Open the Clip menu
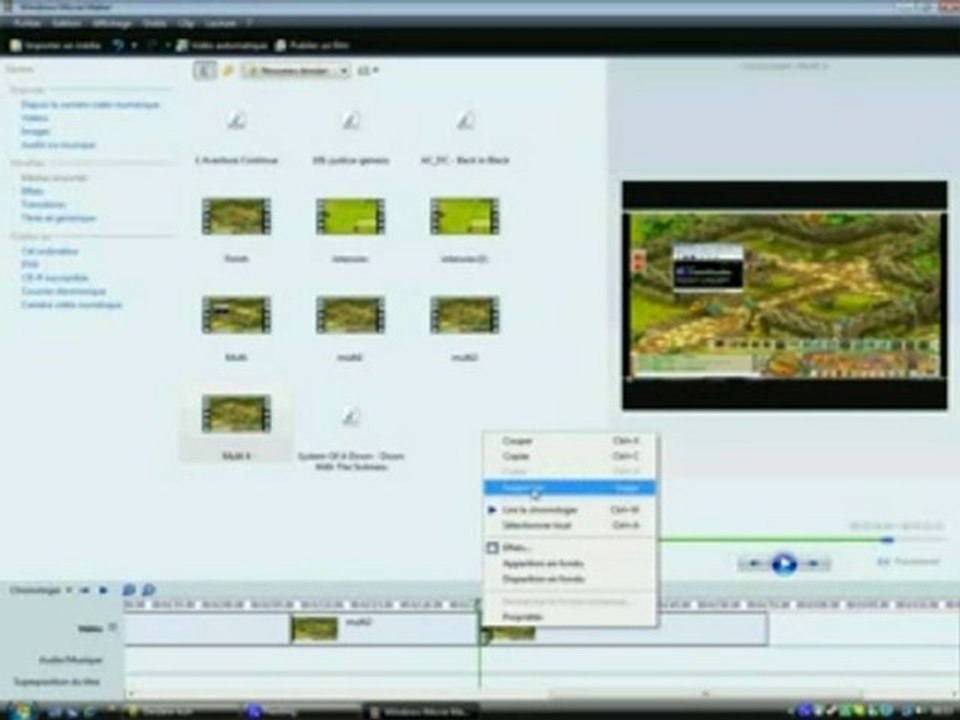This screenshot has width=960, height=720. 186,23
